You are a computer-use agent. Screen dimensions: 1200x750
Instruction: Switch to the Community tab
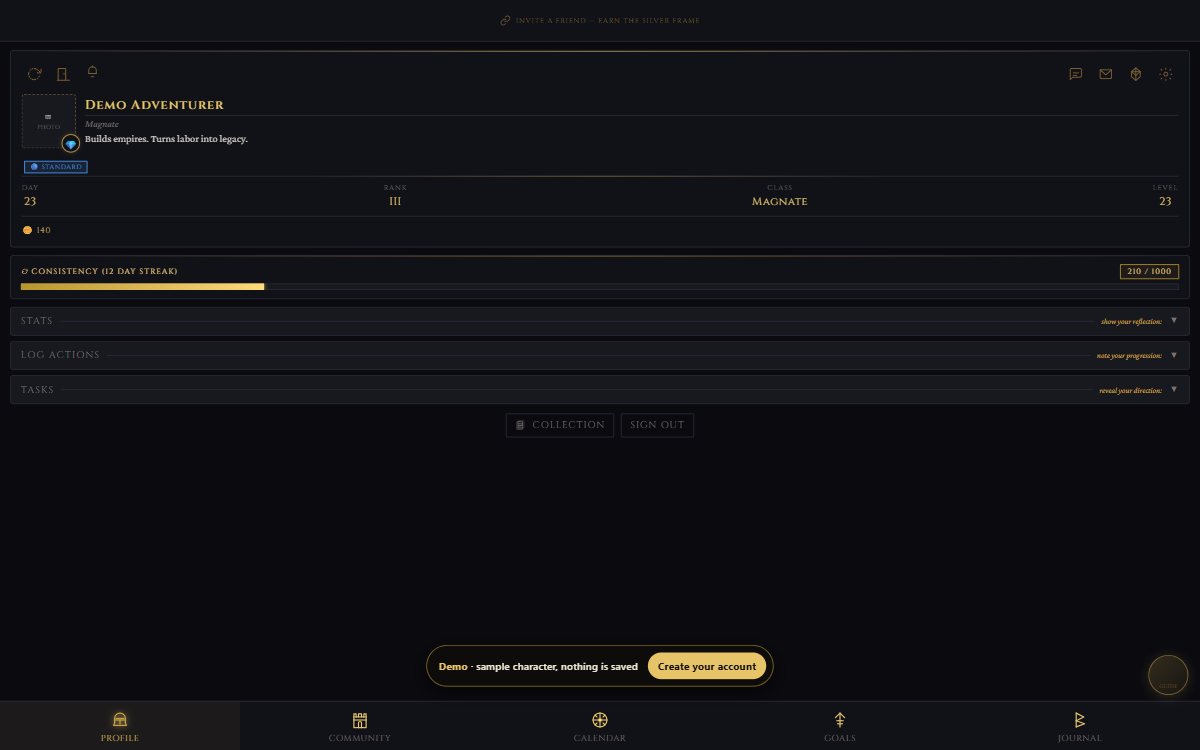360,726
